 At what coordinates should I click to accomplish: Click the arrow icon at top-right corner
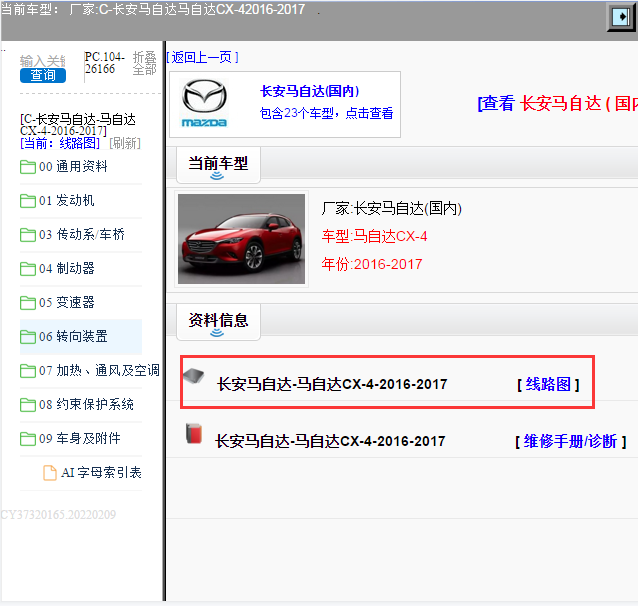pos(622,17)
